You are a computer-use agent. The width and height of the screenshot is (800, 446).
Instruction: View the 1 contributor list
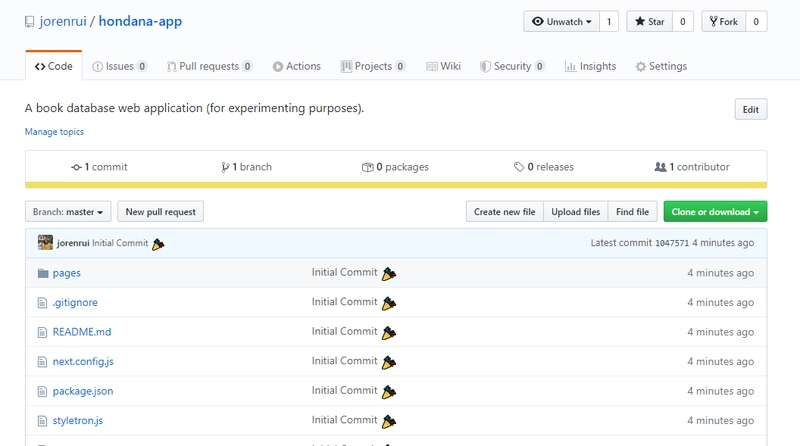coord(692,167)
